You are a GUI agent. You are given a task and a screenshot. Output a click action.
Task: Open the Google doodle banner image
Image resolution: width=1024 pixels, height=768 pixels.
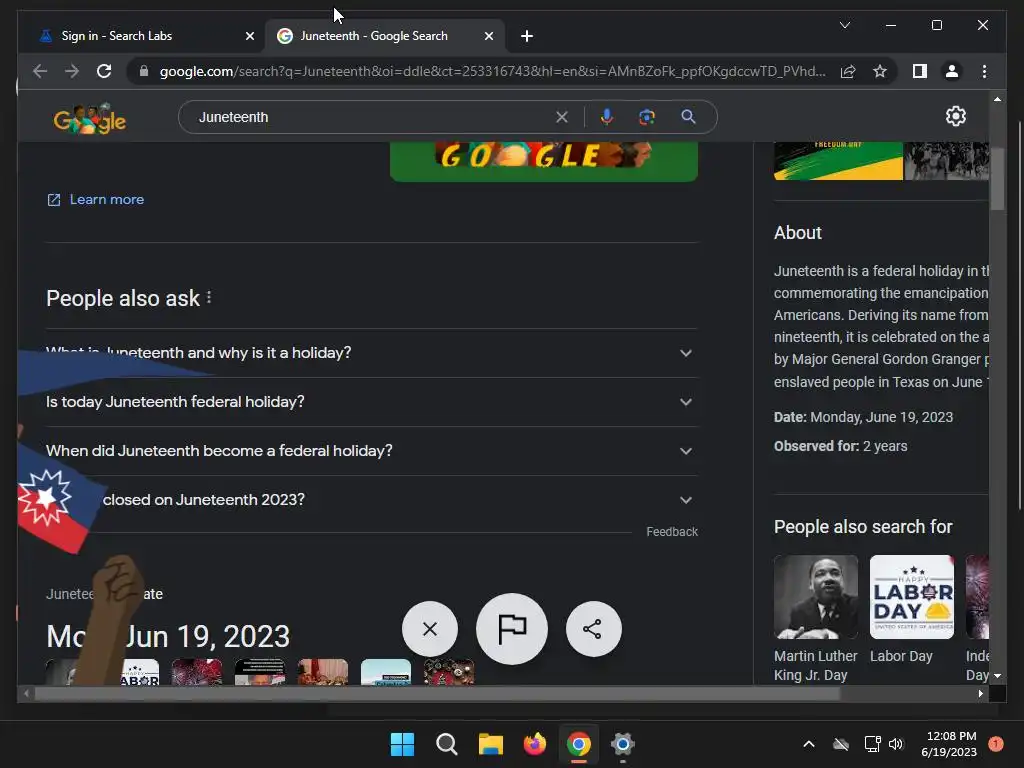tap(543, 161)
